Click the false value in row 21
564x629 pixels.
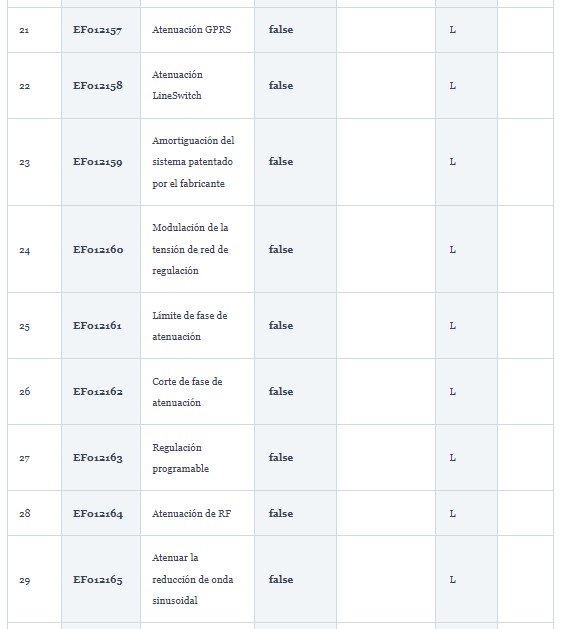click(281, 30)
